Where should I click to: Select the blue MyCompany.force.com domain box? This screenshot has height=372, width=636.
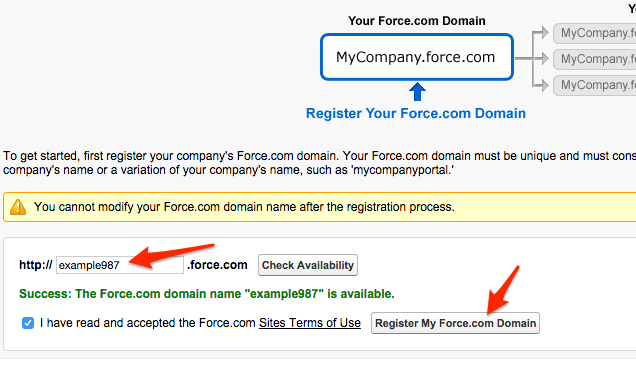pyautogui.click(x=417, y=57)
